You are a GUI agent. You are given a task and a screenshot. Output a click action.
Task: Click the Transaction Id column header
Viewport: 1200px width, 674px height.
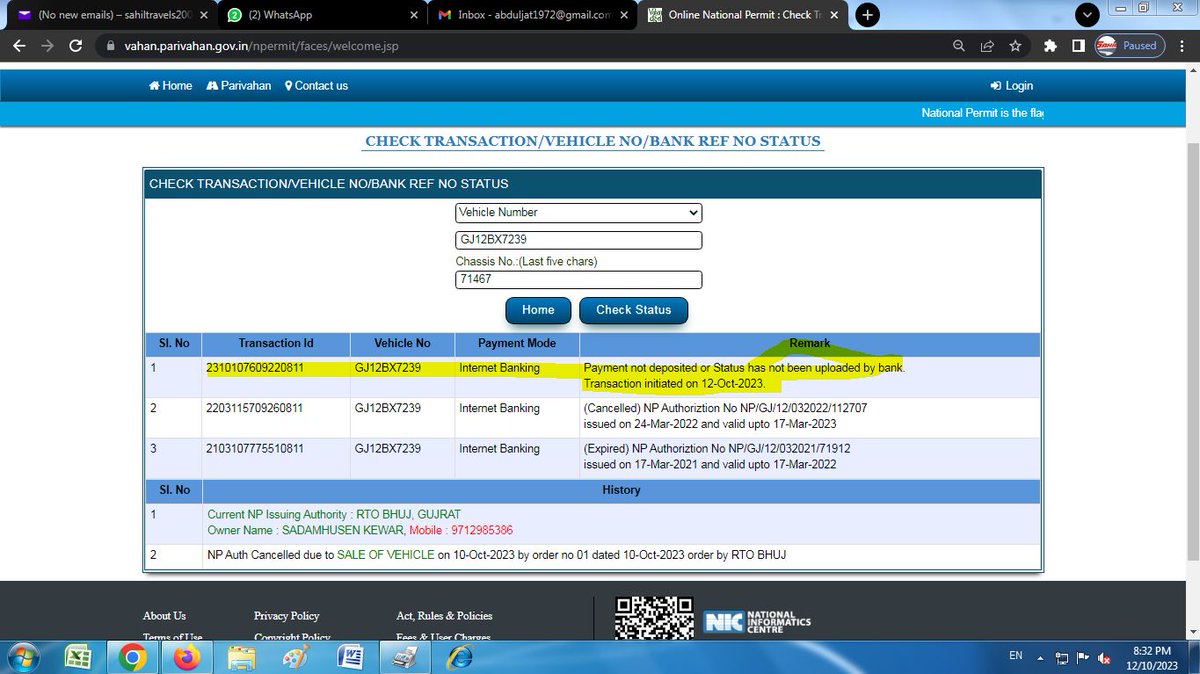tap(276, 343)
